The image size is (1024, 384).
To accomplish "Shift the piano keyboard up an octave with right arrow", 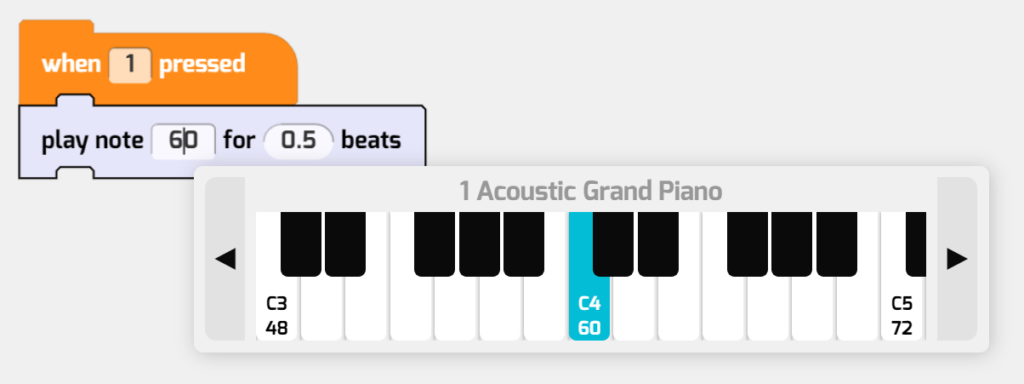I will [957, 259].
